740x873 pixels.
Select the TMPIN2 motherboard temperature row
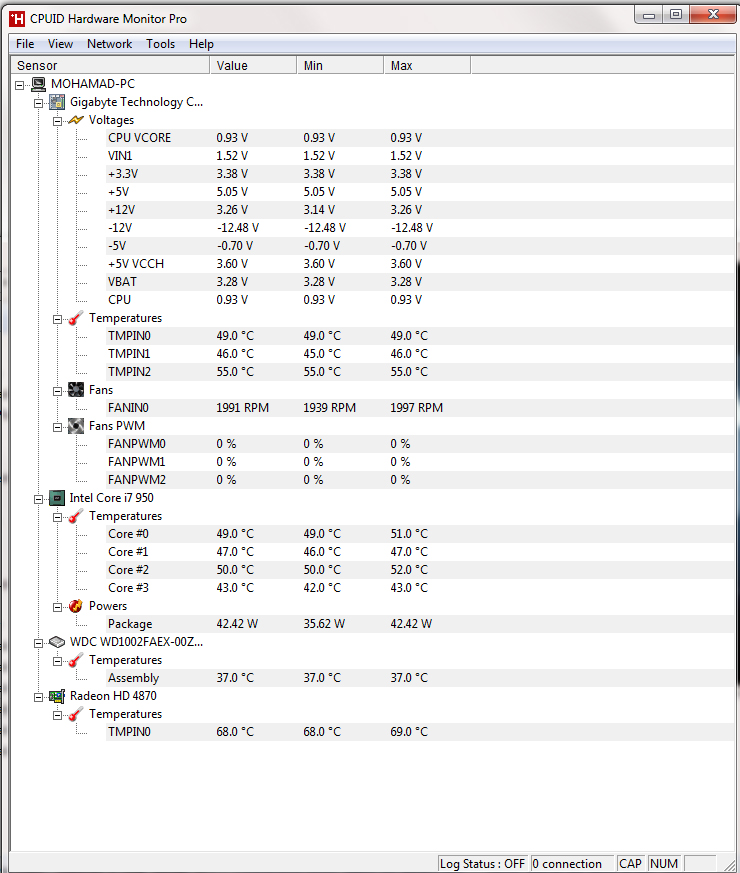[420, 372]
